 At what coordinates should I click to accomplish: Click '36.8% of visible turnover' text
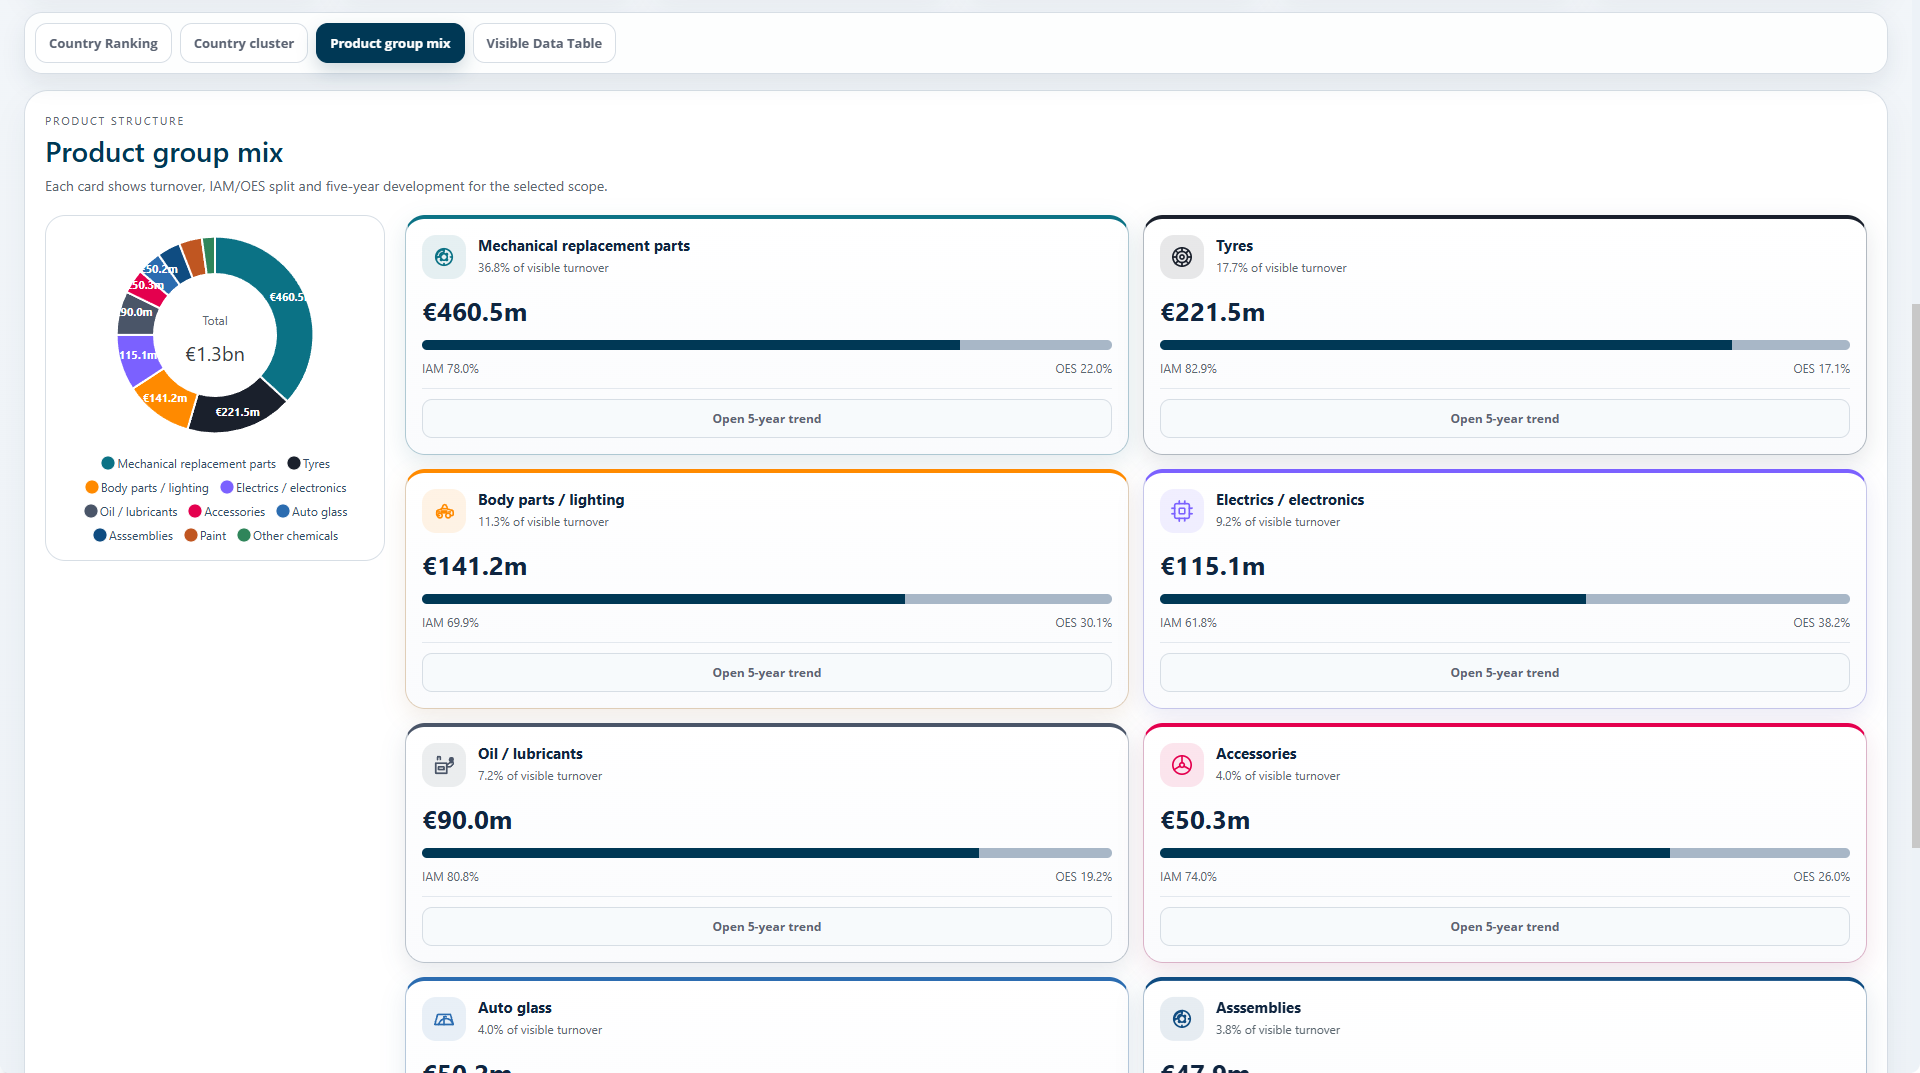click(x=543, y=268)
